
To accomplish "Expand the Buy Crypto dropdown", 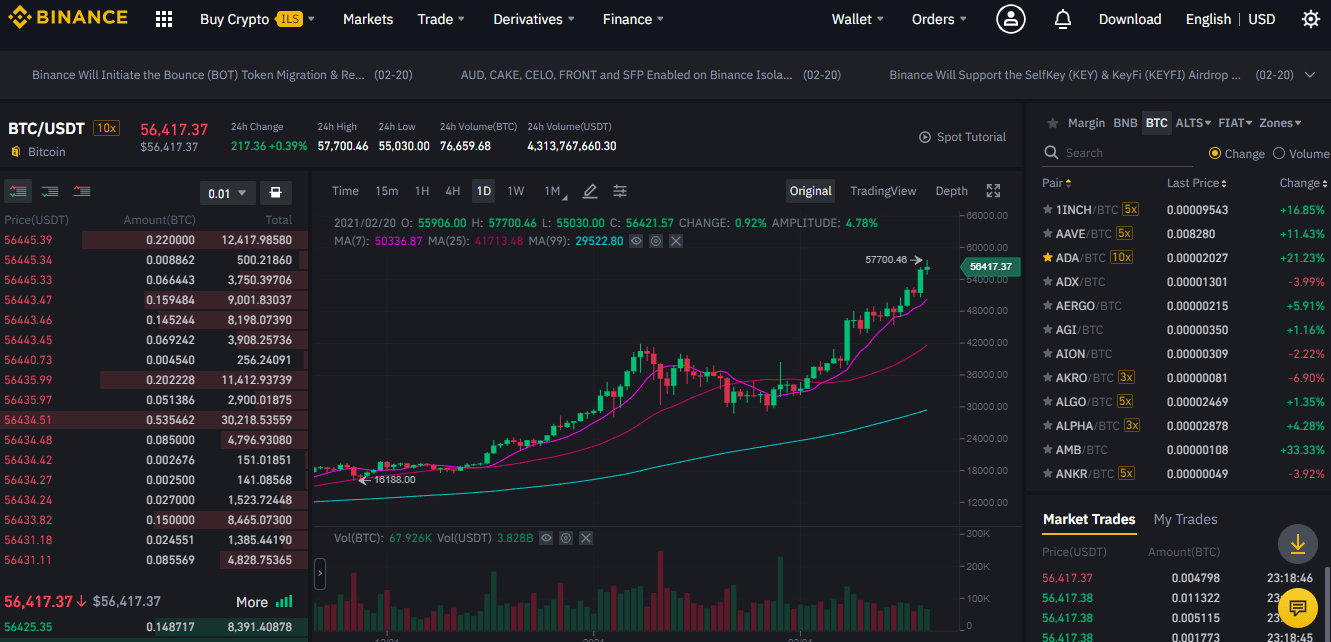I will coord(257,19).
